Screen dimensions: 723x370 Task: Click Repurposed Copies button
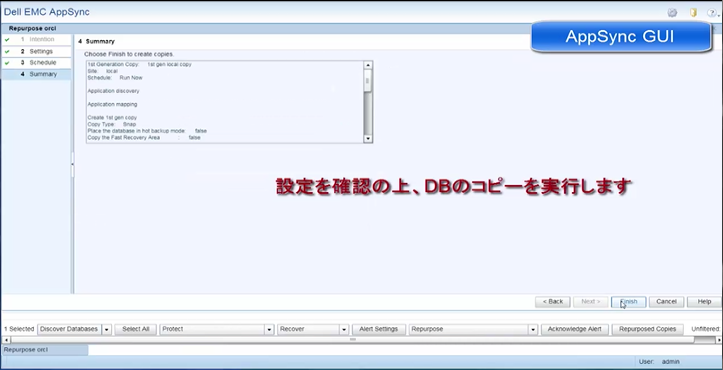[x=647, y=329]
